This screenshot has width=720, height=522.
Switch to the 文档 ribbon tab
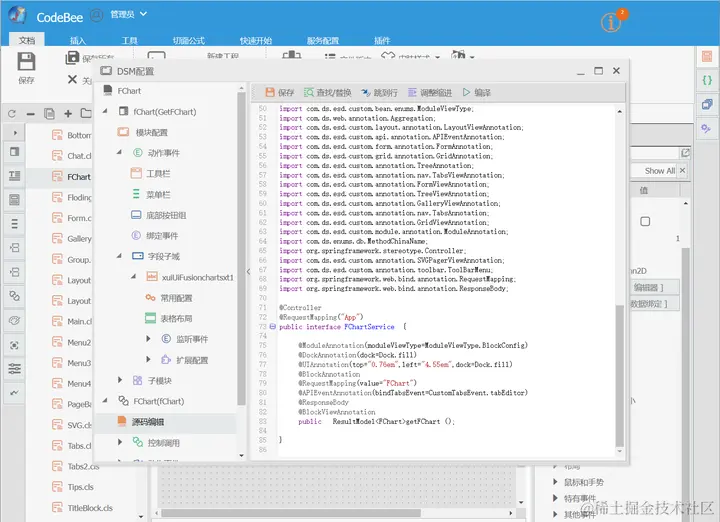point(27,40)
